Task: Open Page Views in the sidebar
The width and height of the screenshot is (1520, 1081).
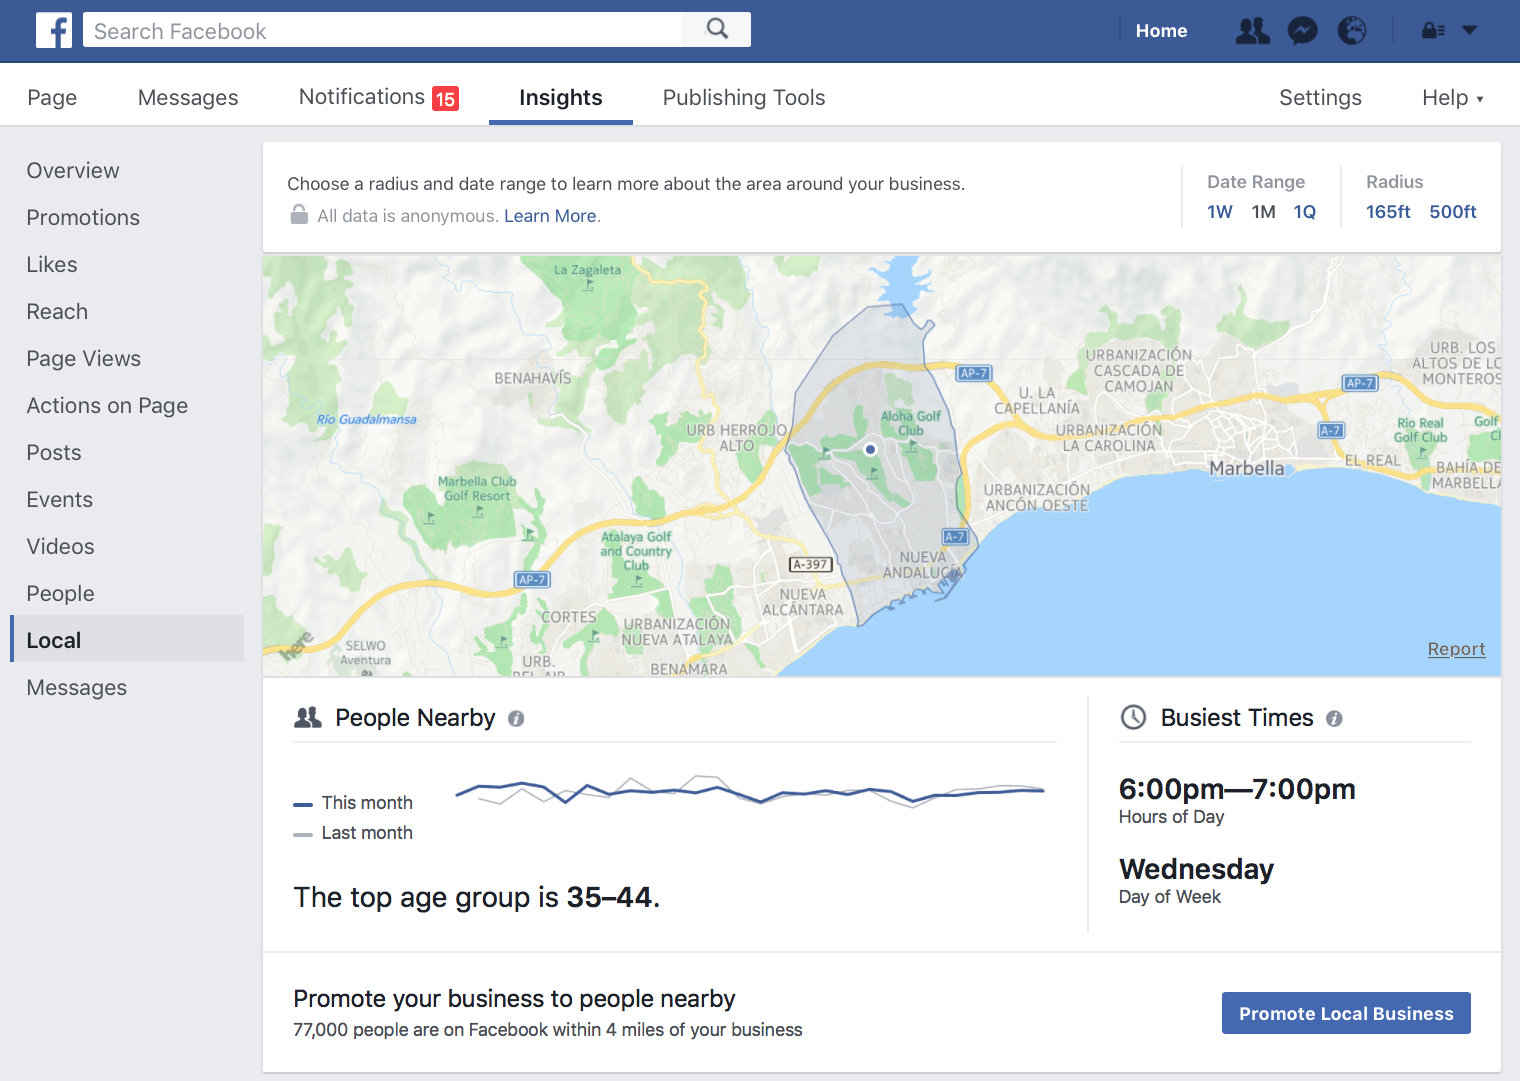Action: coord(84,358)
